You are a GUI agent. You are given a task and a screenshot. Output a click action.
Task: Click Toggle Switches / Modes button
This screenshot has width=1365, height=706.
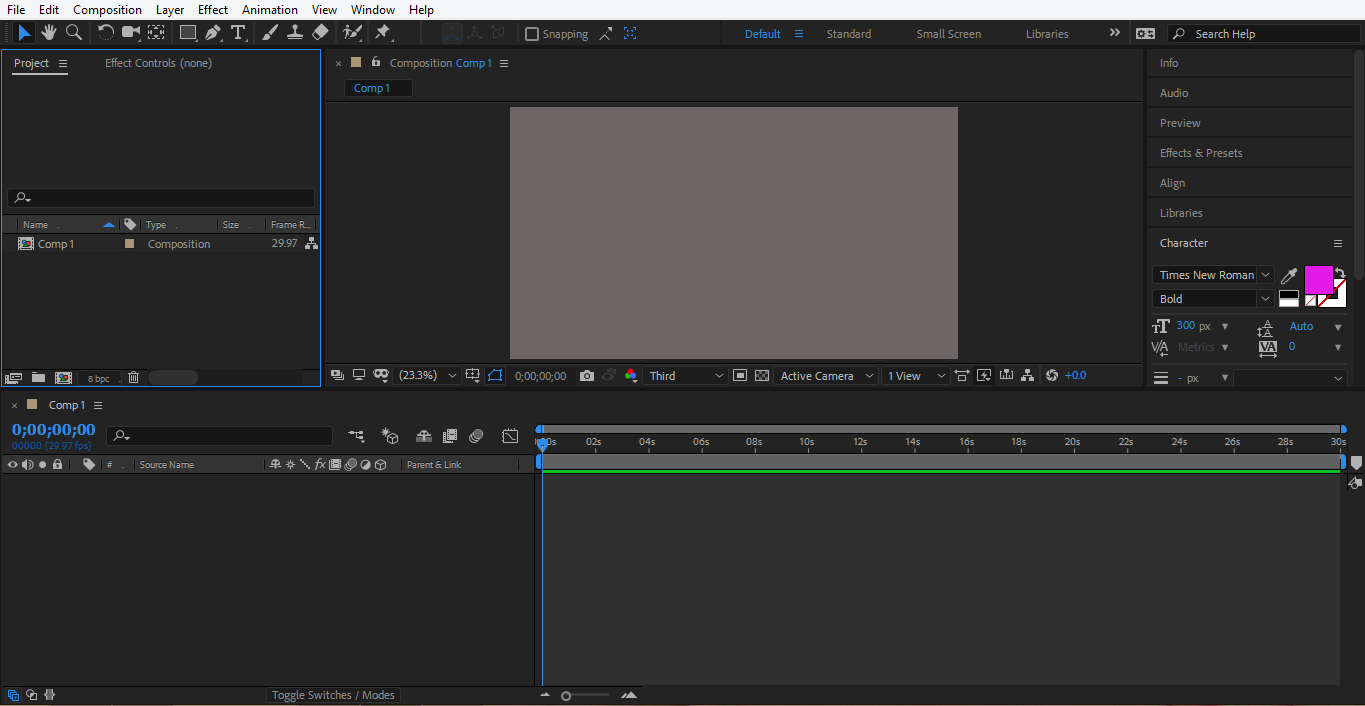pyautogui.click(x=333, y=694)
